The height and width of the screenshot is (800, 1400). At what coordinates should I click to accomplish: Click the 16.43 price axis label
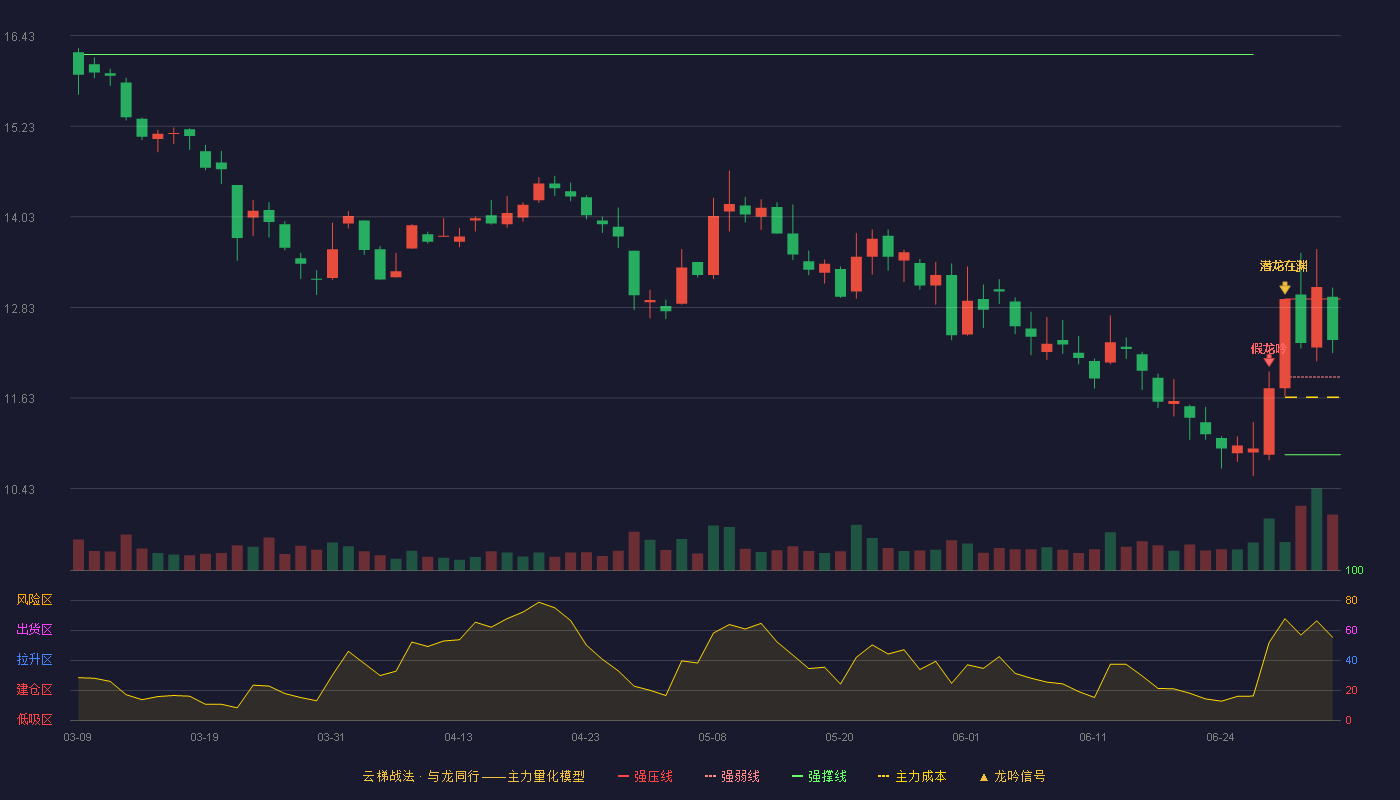coord(19,37)
